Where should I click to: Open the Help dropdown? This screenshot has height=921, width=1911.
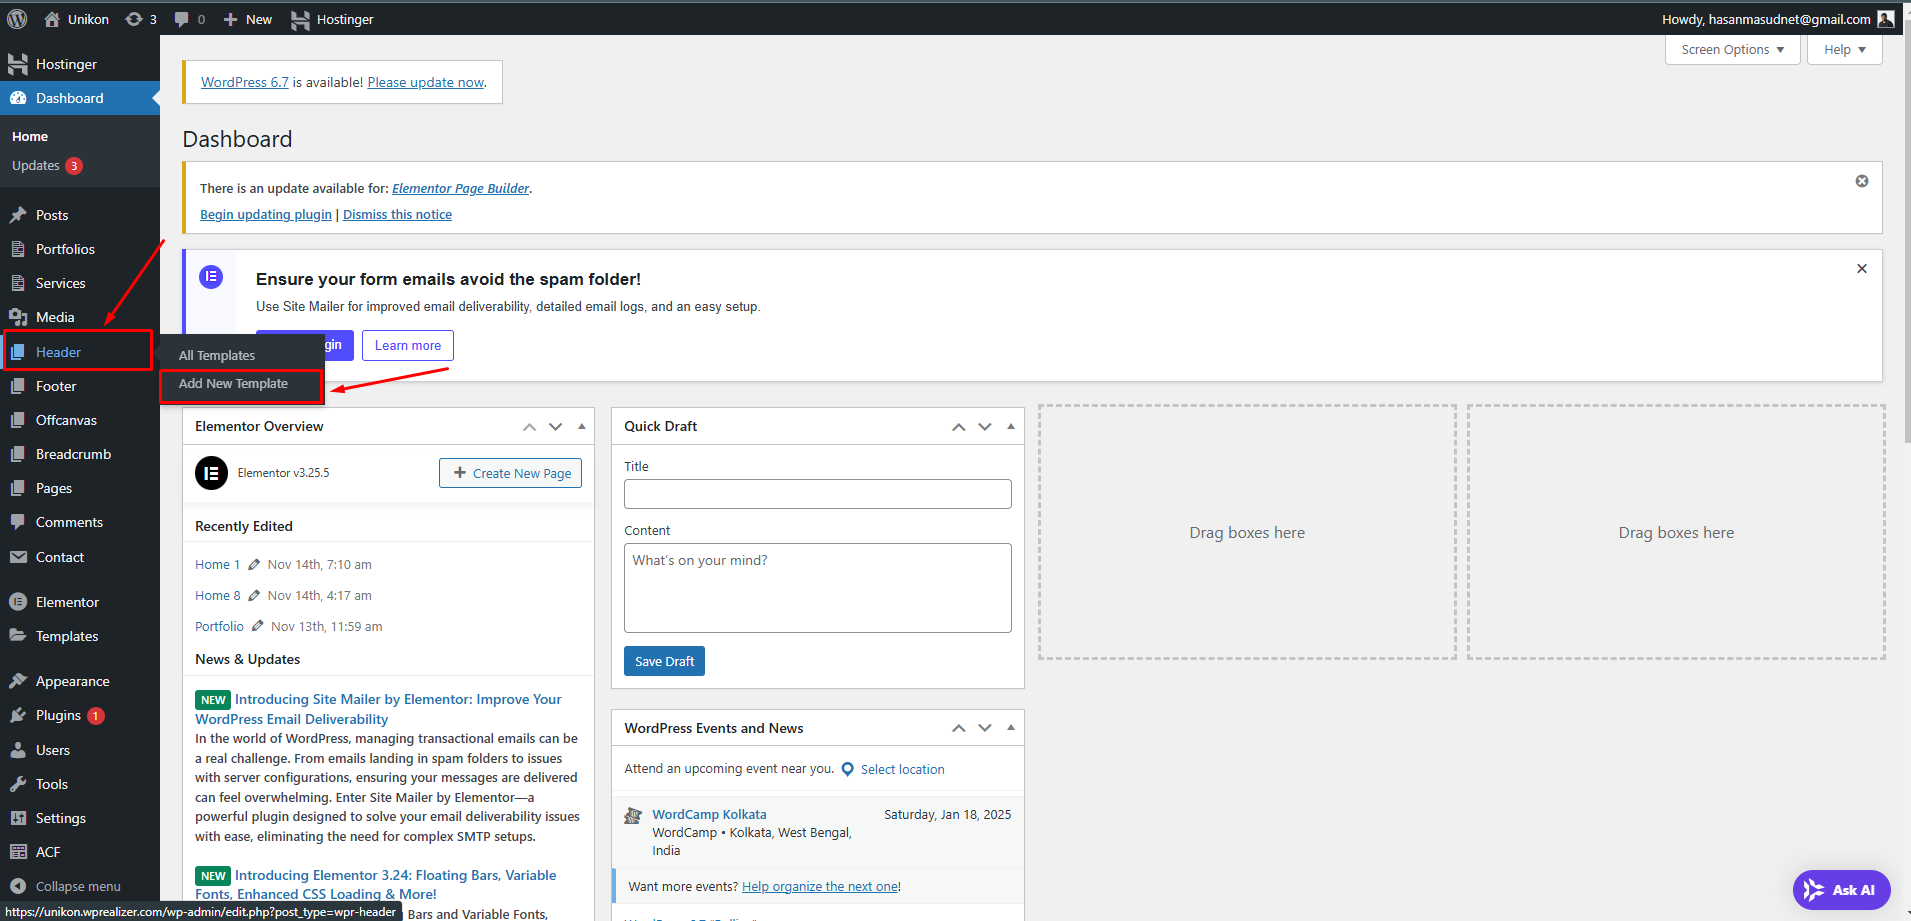(x=1843, y=50)
